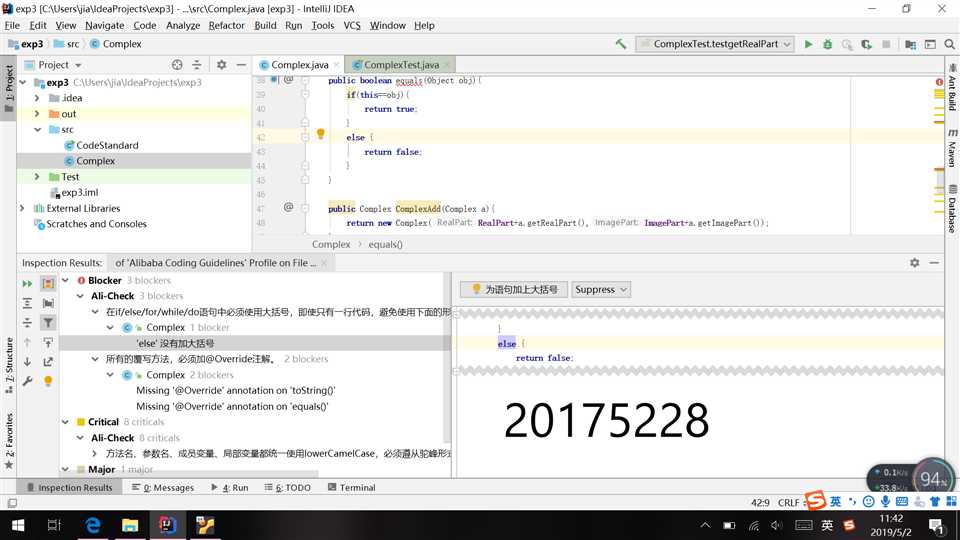The image size is (960, 540).
Task: Open the VCS menu
Action: click(351, 25)
